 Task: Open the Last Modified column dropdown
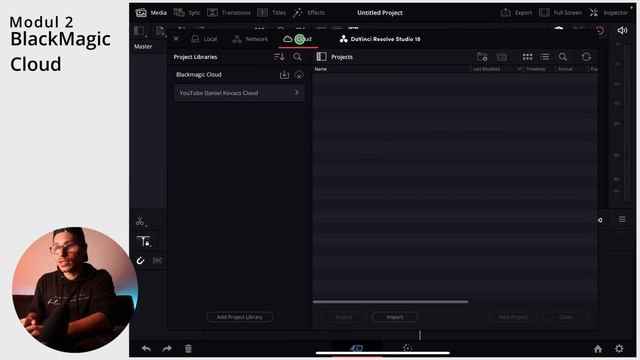(520, 69)
